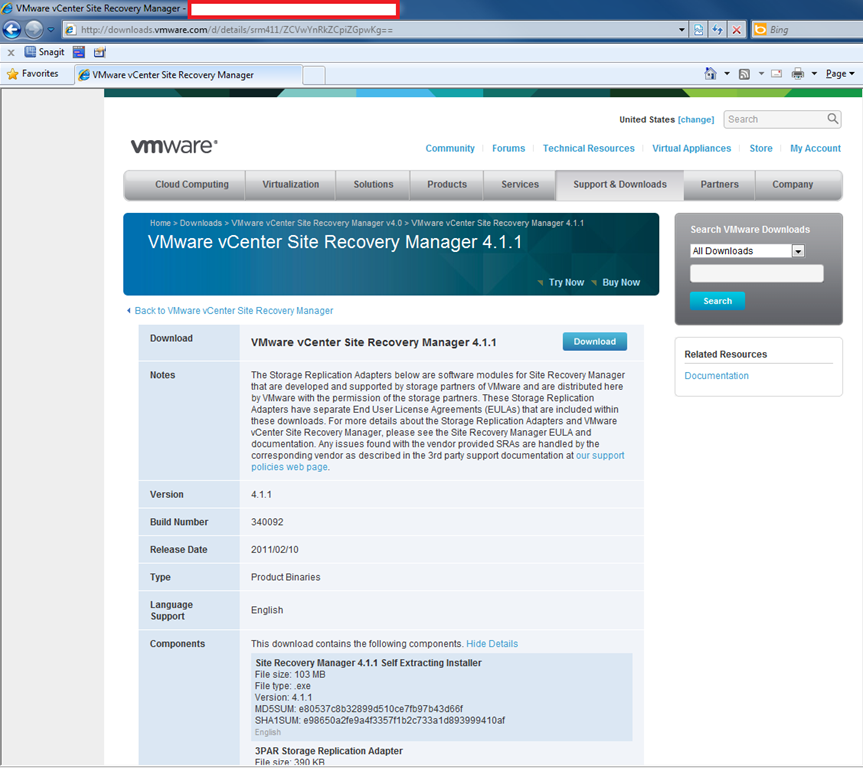Viewport: 863px width, 768px height.
Task: Open the Technical Resources link
Action: [x=588, y=149]
